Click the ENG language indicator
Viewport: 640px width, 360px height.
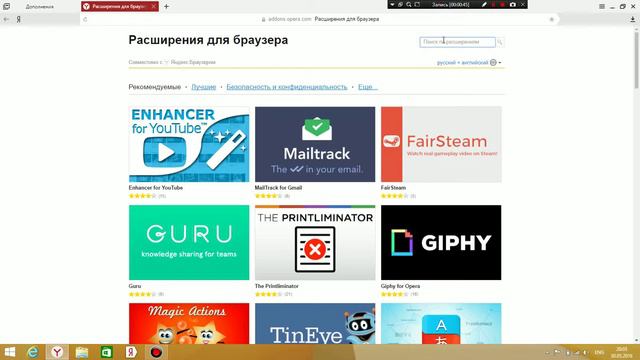pyautogui.click(x=599, y=352)
